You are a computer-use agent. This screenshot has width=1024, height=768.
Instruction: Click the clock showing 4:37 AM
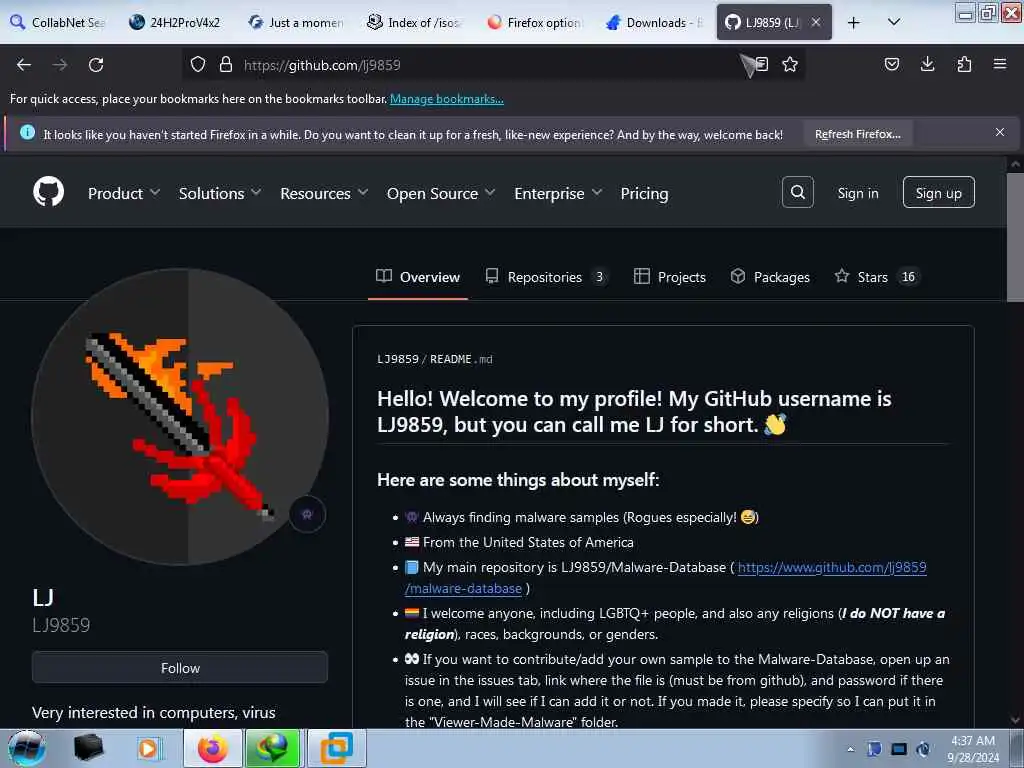coord(973,749)
